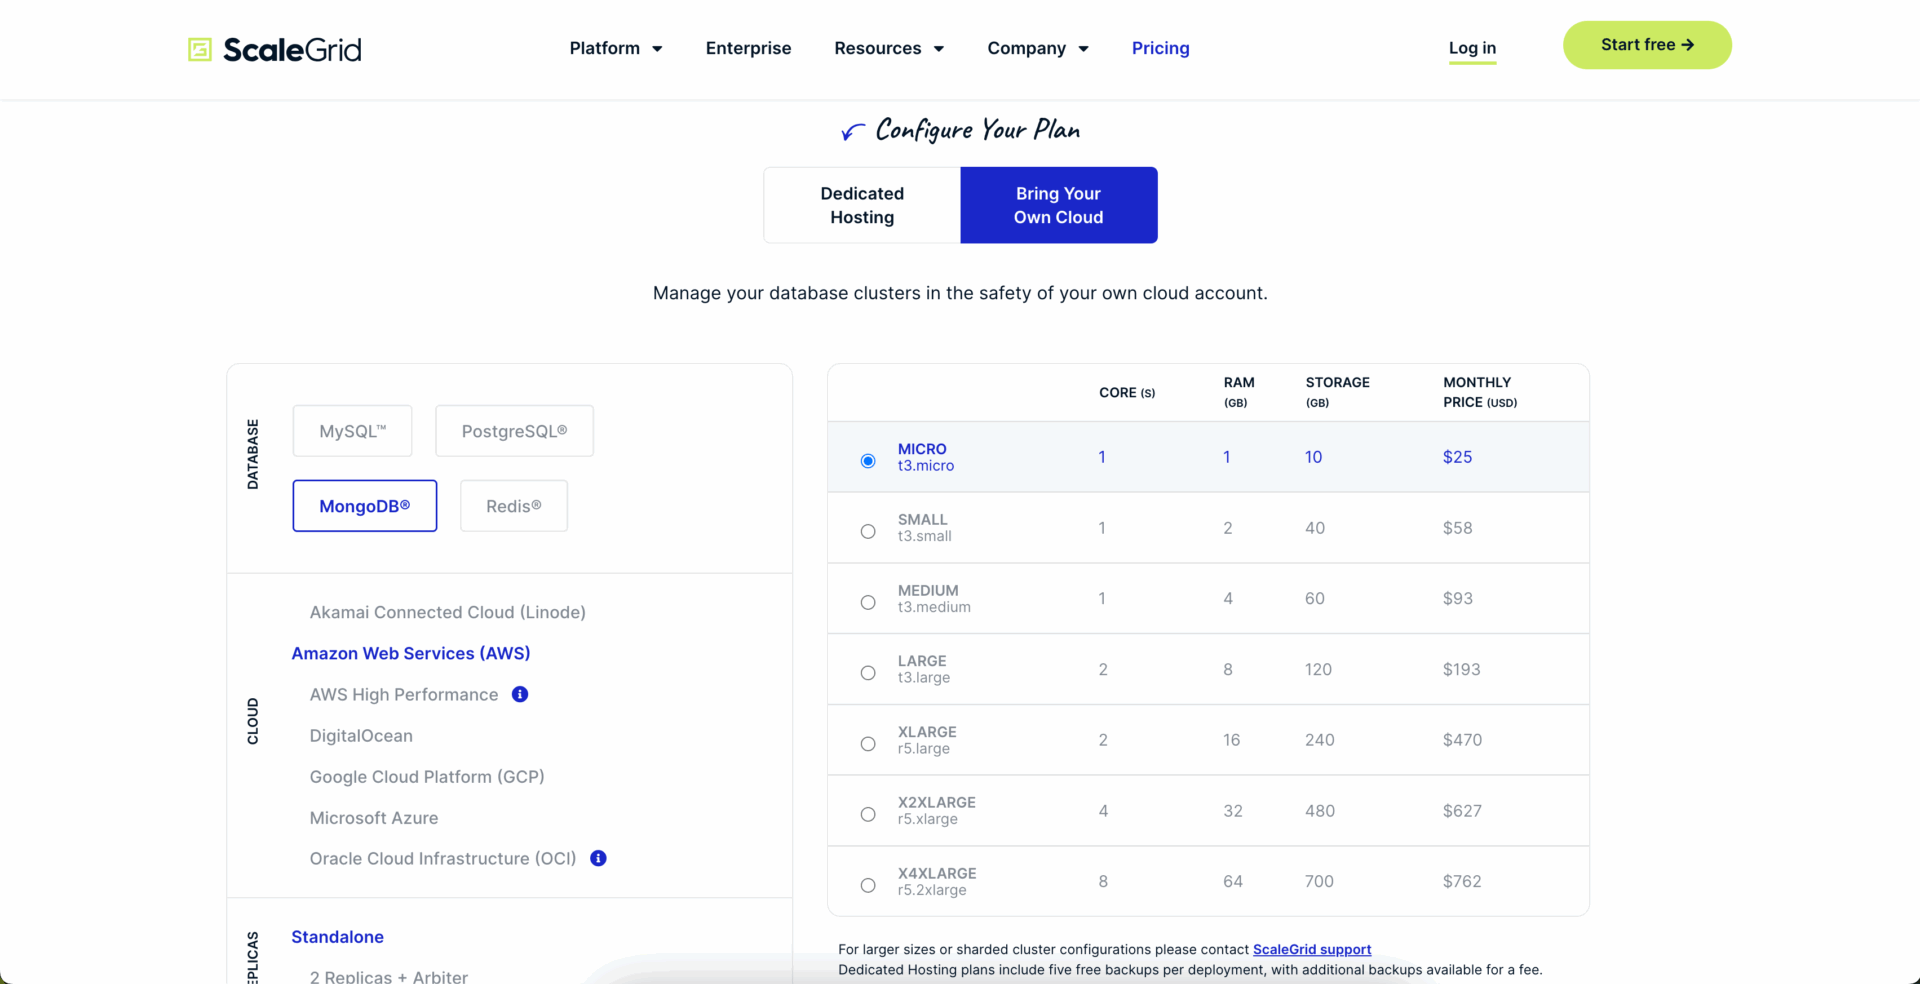
Task: Expand the Platform dropdown menu
Action: pyautogui.click(x=615, y=48)
